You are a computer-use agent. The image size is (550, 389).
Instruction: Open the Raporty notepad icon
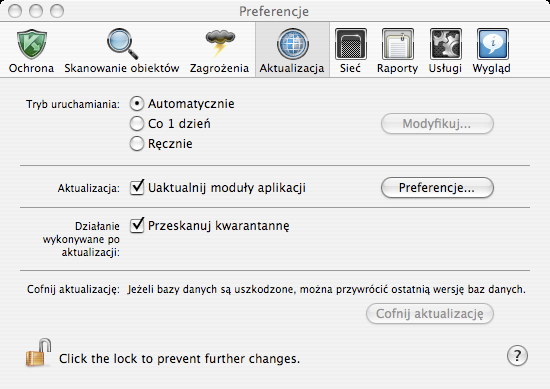[397, 44]
